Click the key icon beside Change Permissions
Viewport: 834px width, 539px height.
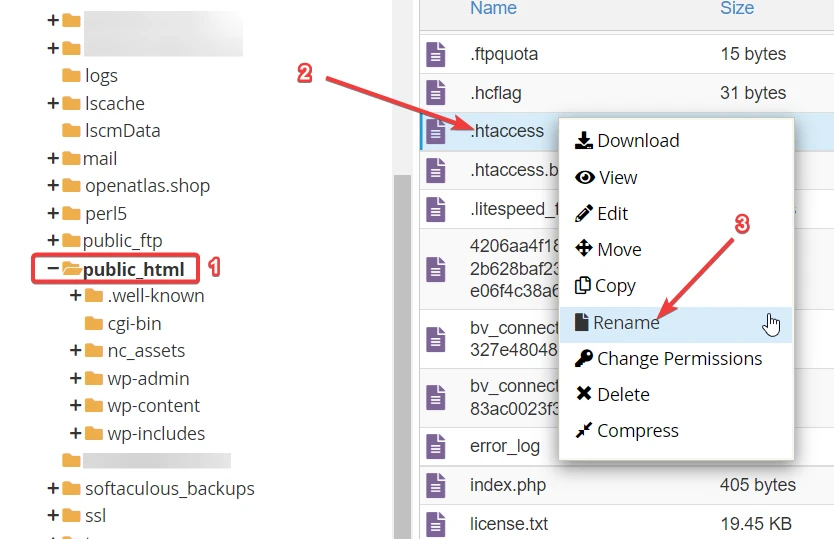(x=584, y=359)
